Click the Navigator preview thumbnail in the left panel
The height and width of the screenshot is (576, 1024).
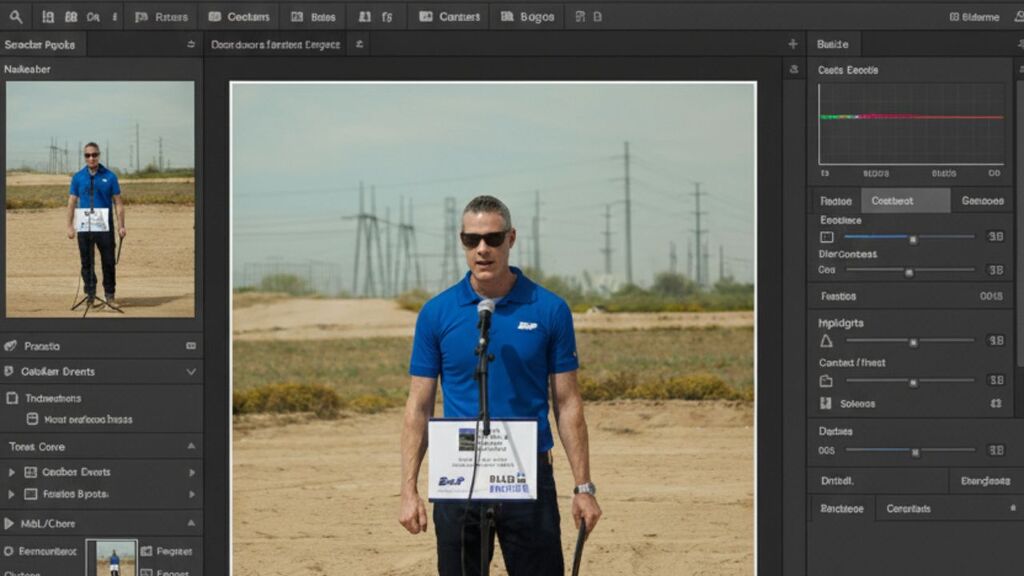click(100, 200)
